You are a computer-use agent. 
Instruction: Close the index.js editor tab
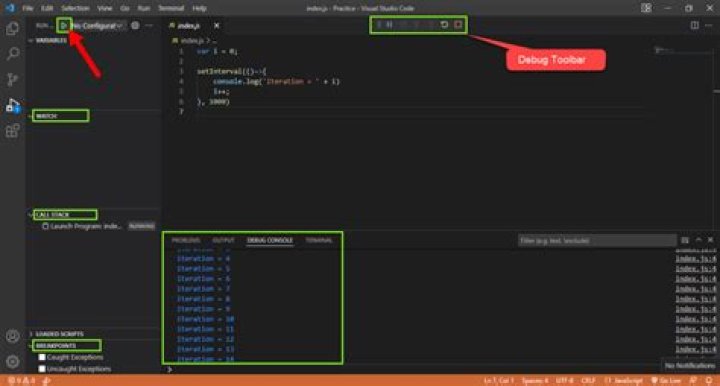pyautogui.click(x=217, y=26)
